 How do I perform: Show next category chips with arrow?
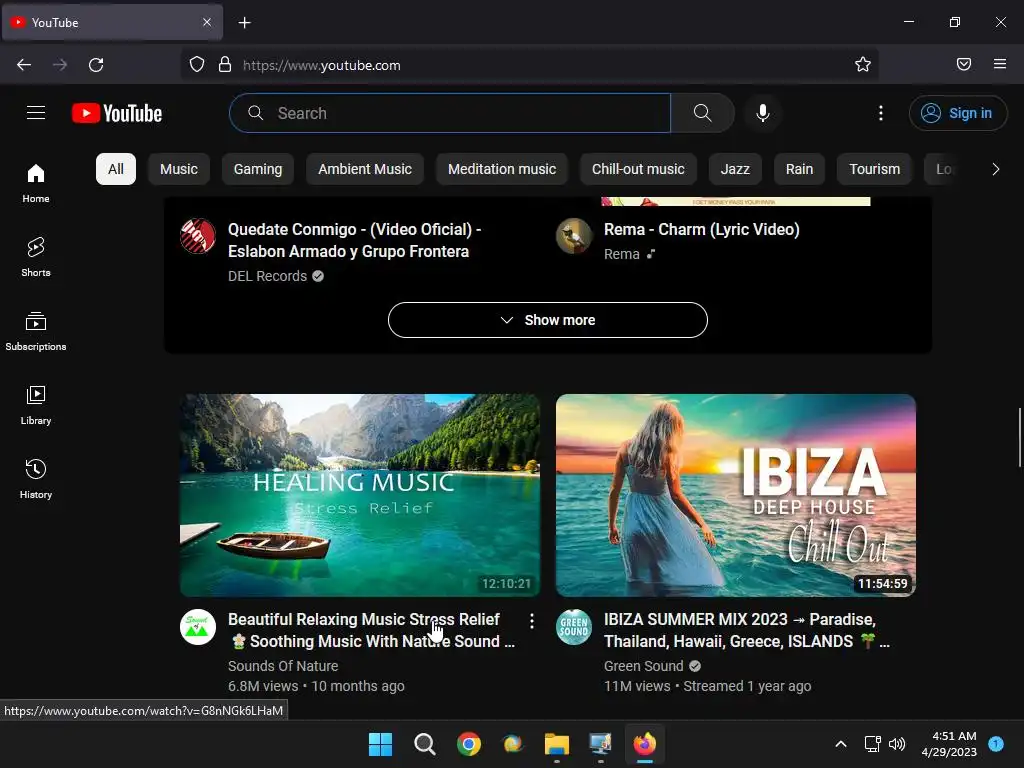pos(995,169)
